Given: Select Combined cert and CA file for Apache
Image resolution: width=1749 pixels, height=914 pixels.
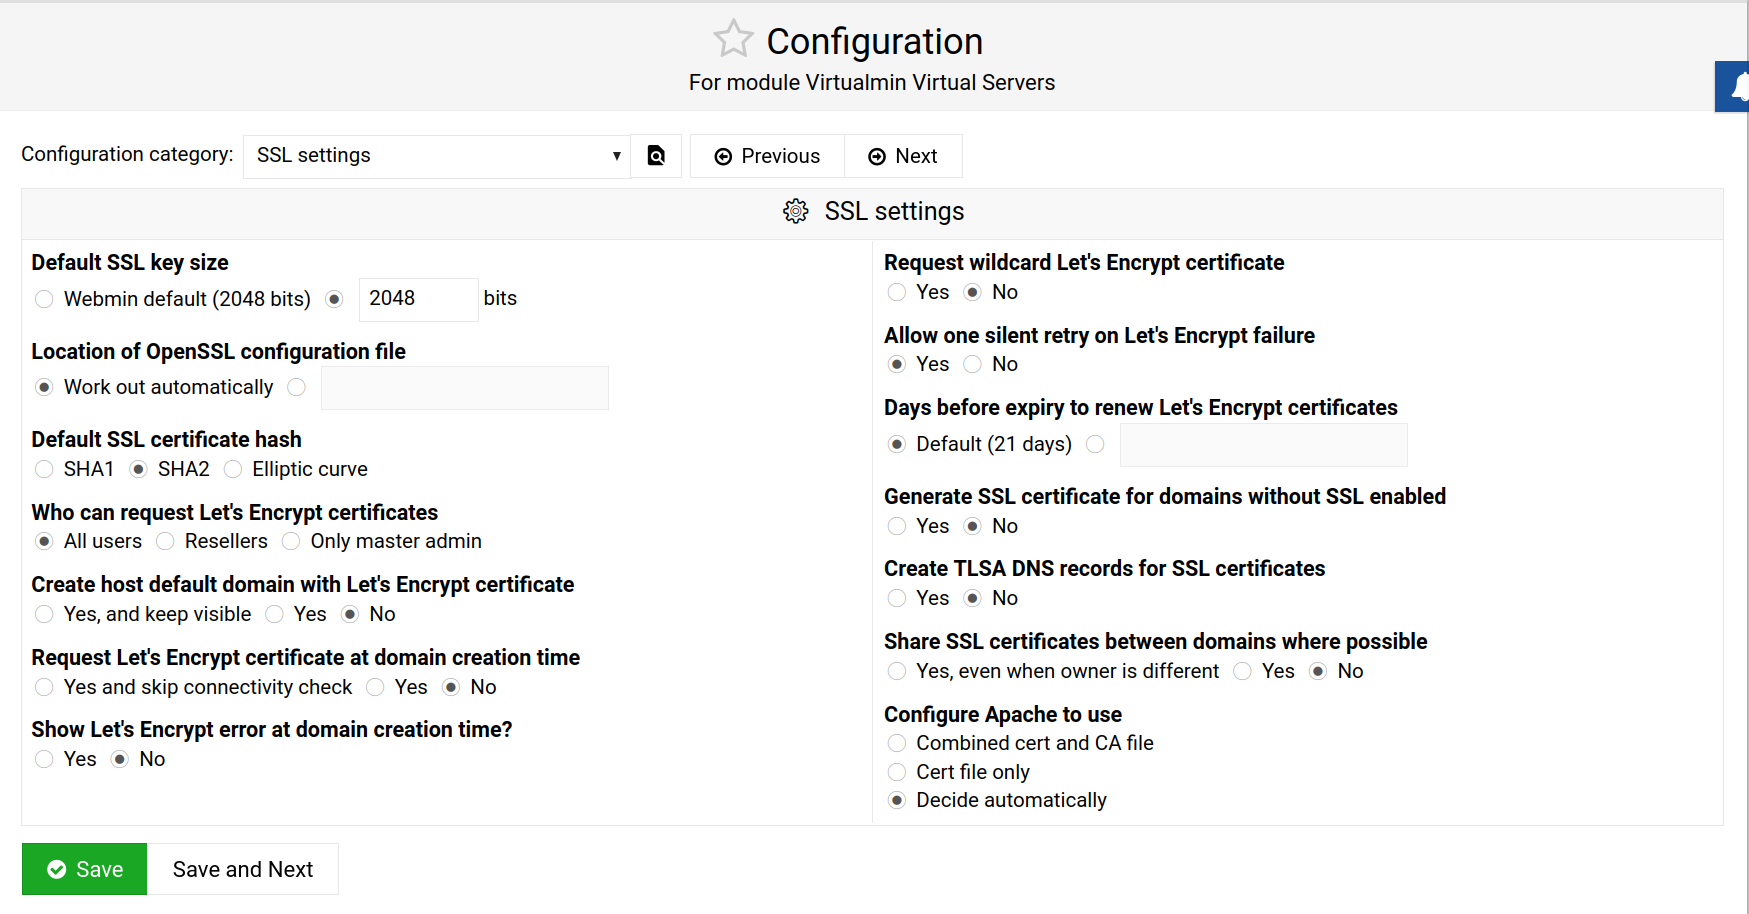Looking at the screenshot, I should pos(897,743).
